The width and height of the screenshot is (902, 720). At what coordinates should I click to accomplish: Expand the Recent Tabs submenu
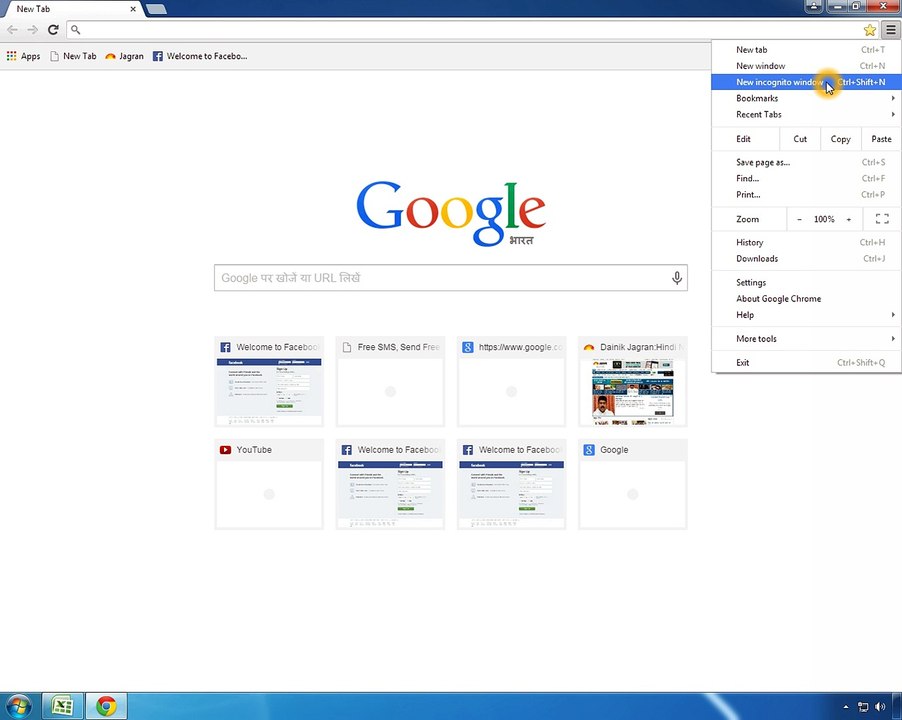click(x=806, y=114)
